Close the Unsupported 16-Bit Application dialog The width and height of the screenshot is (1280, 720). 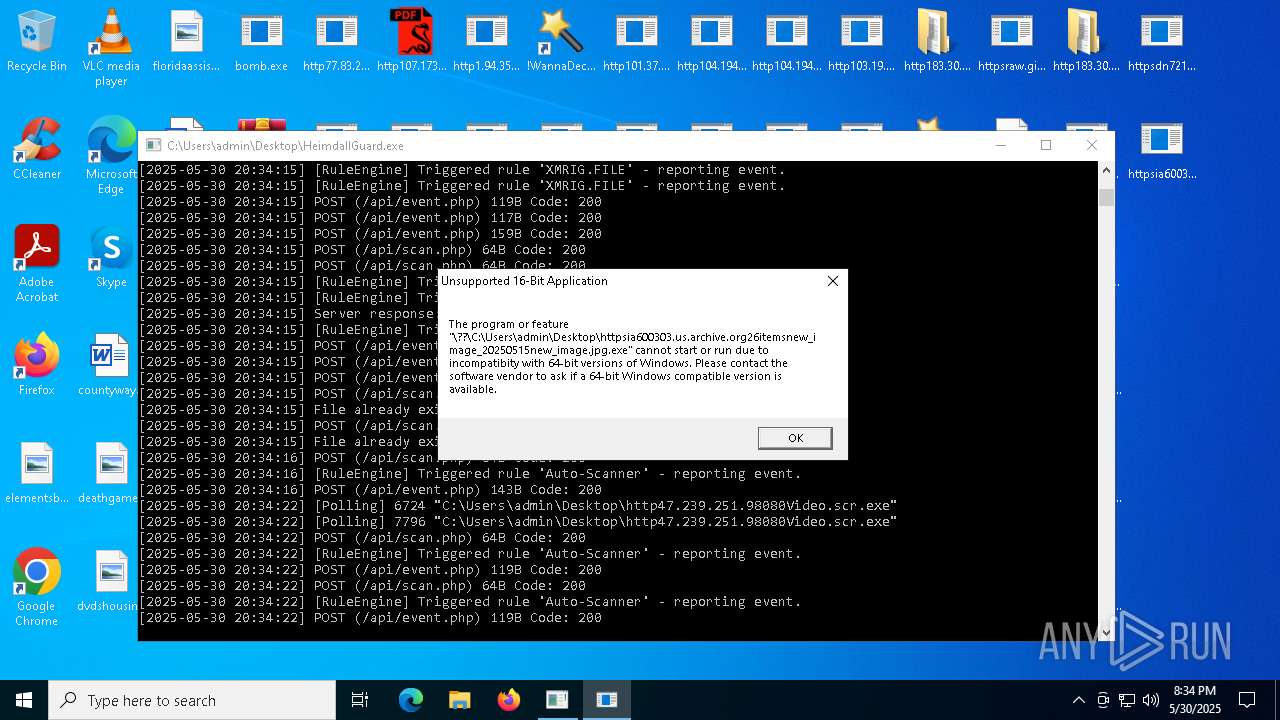(832, 281)
